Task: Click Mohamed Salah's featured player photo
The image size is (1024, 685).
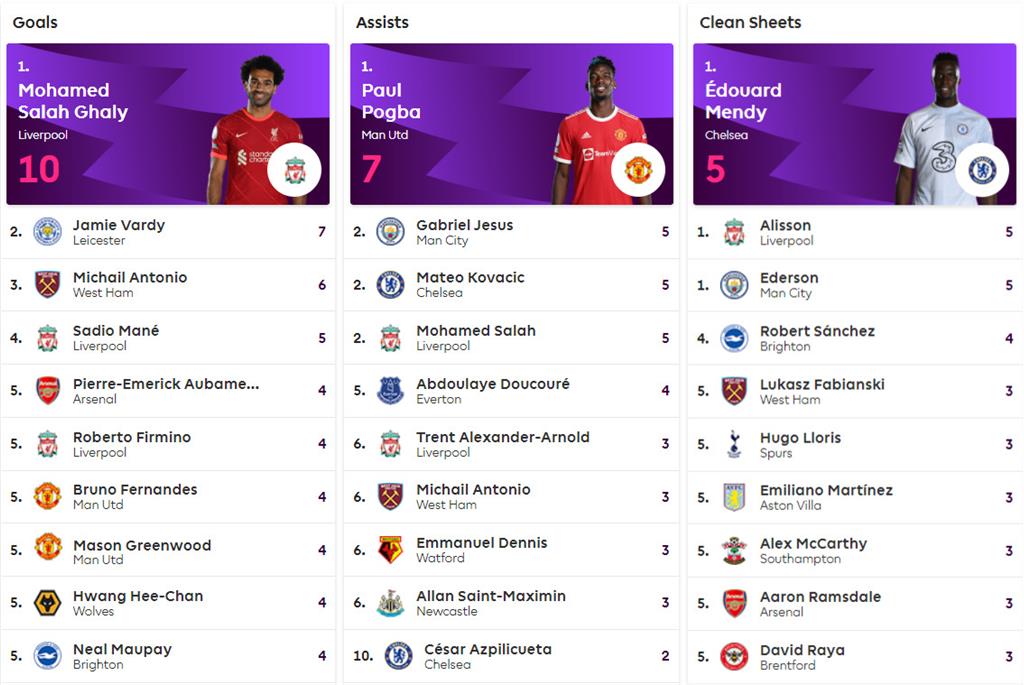Action: point(254,130)
